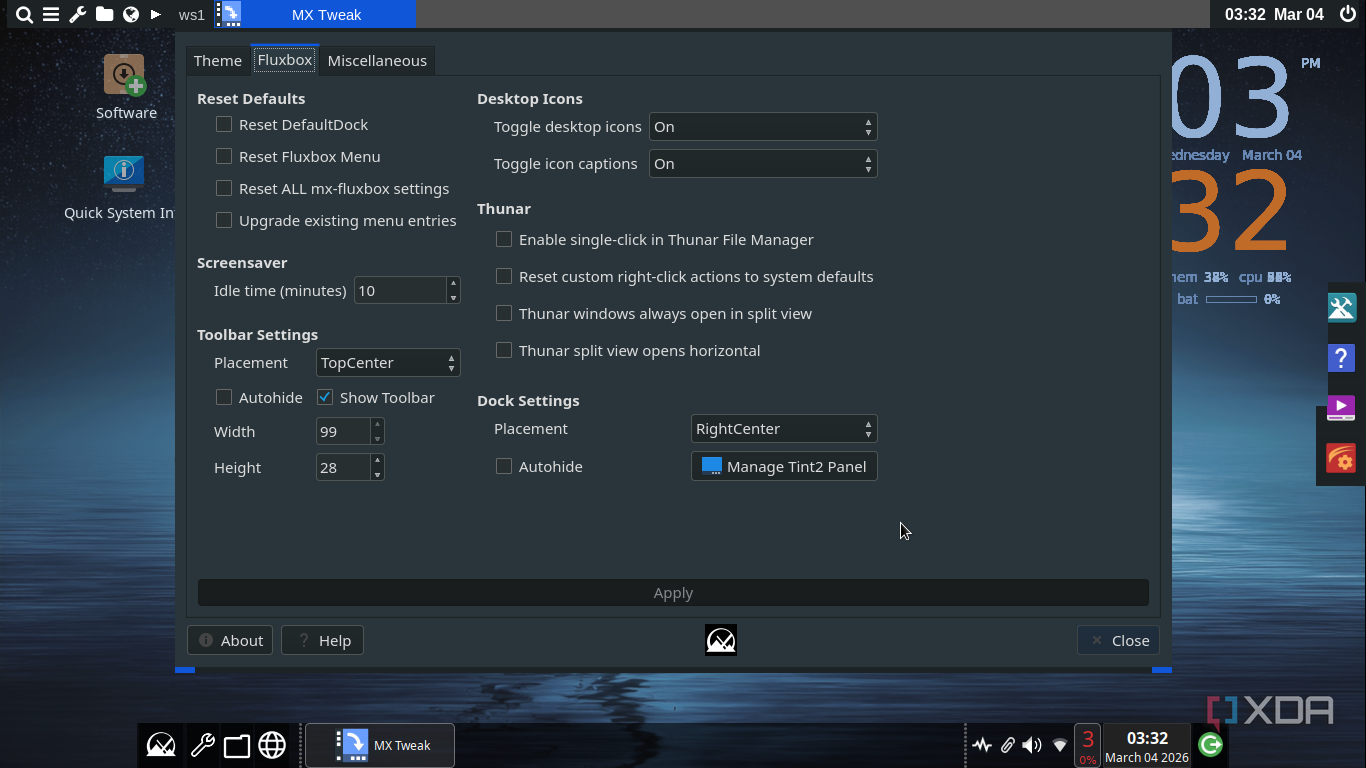Decrease toolbar Width with down arrow
Screen dimensions: 1366x768
pyautogui.click(x=377, y=438)
